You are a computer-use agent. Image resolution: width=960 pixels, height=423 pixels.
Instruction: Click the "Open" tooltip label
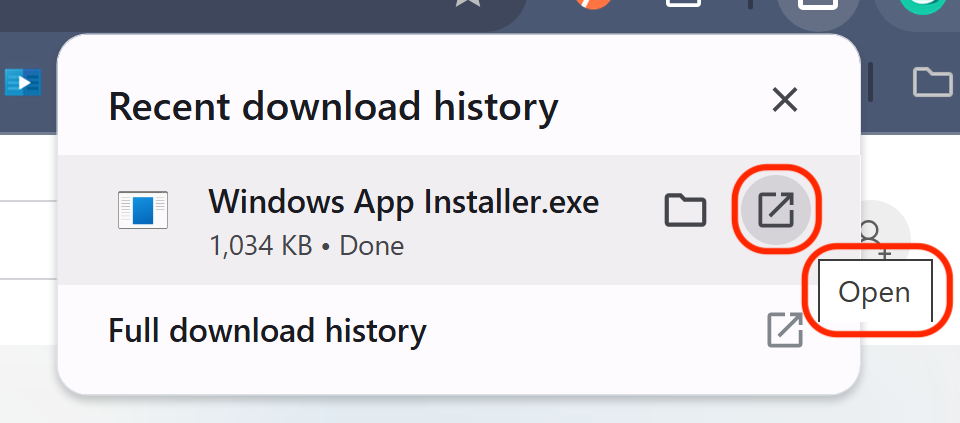[874, 292]
